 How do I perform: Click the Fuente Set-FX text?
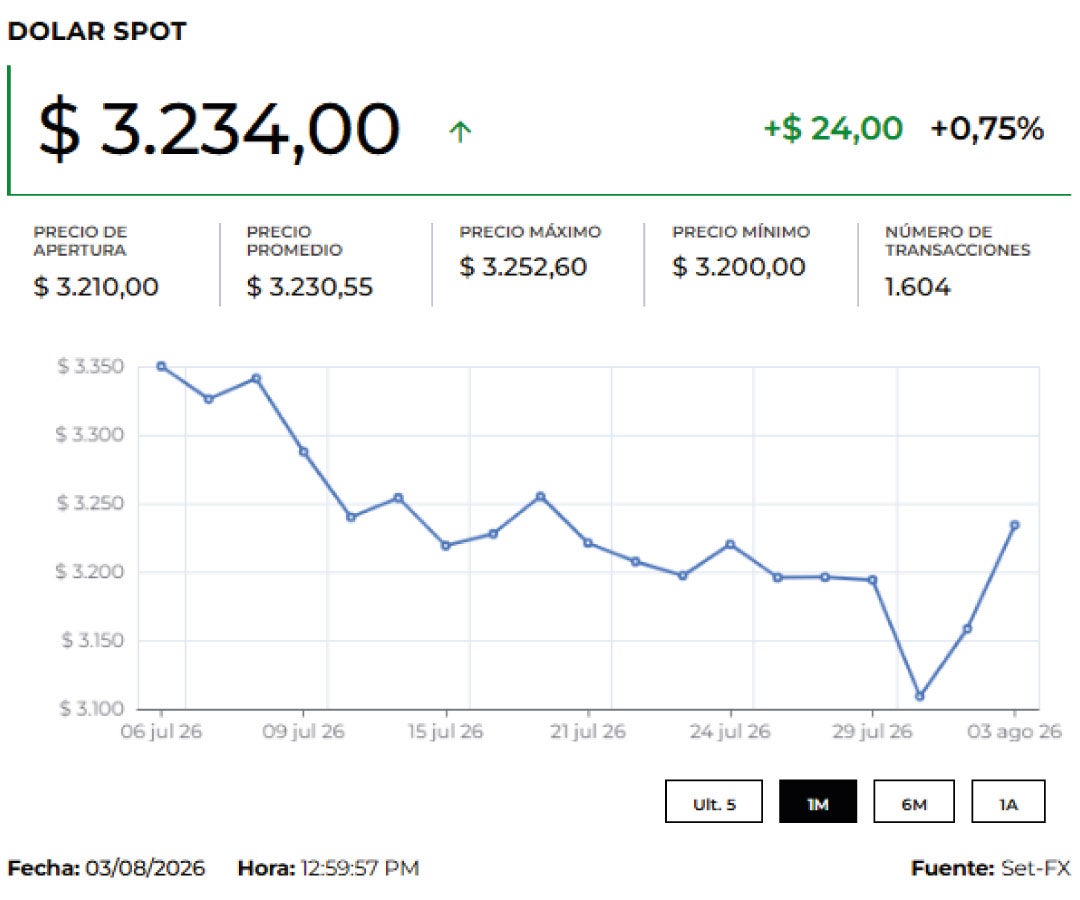[x=990, y=868]
